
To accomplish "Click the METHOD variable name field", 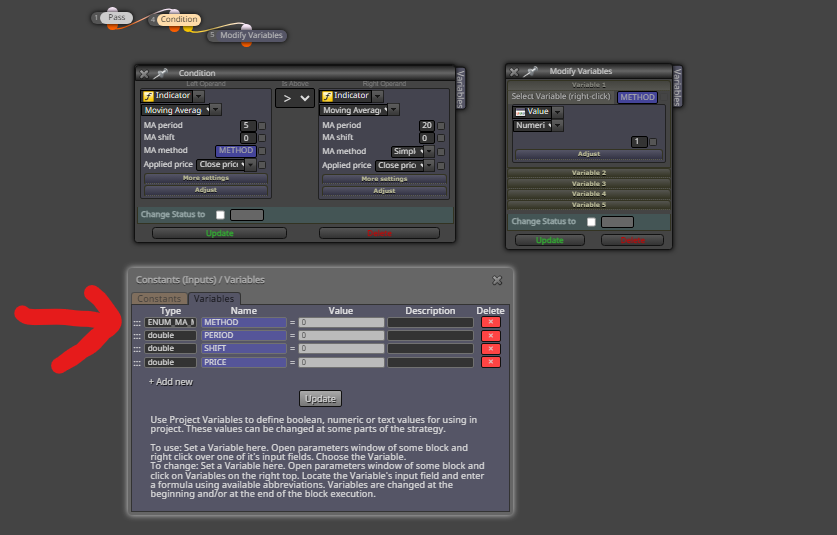I will [244, 322].
